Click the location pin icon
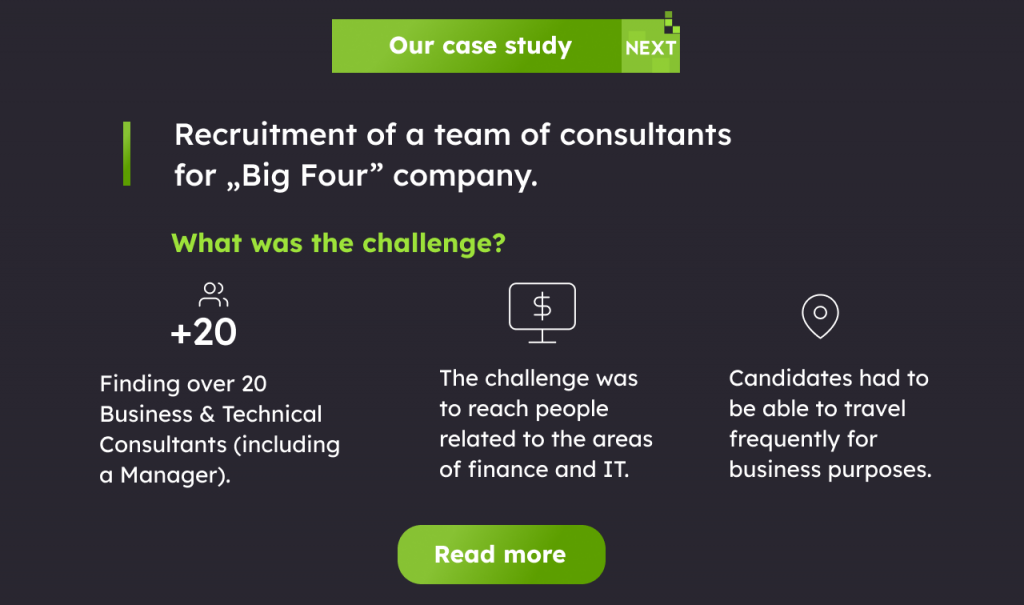The image size is (1024, 605). (820, 316)
